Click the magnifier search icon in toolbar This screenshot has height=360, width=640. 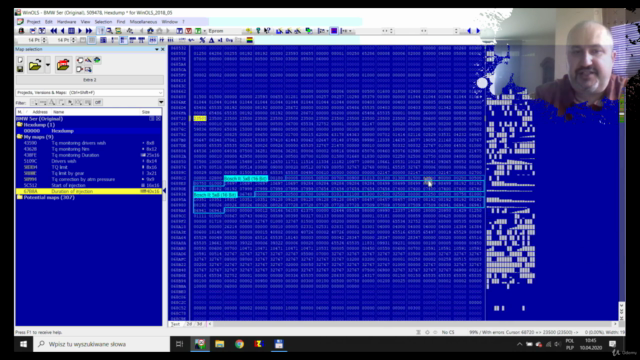click(x=109, y=31)
